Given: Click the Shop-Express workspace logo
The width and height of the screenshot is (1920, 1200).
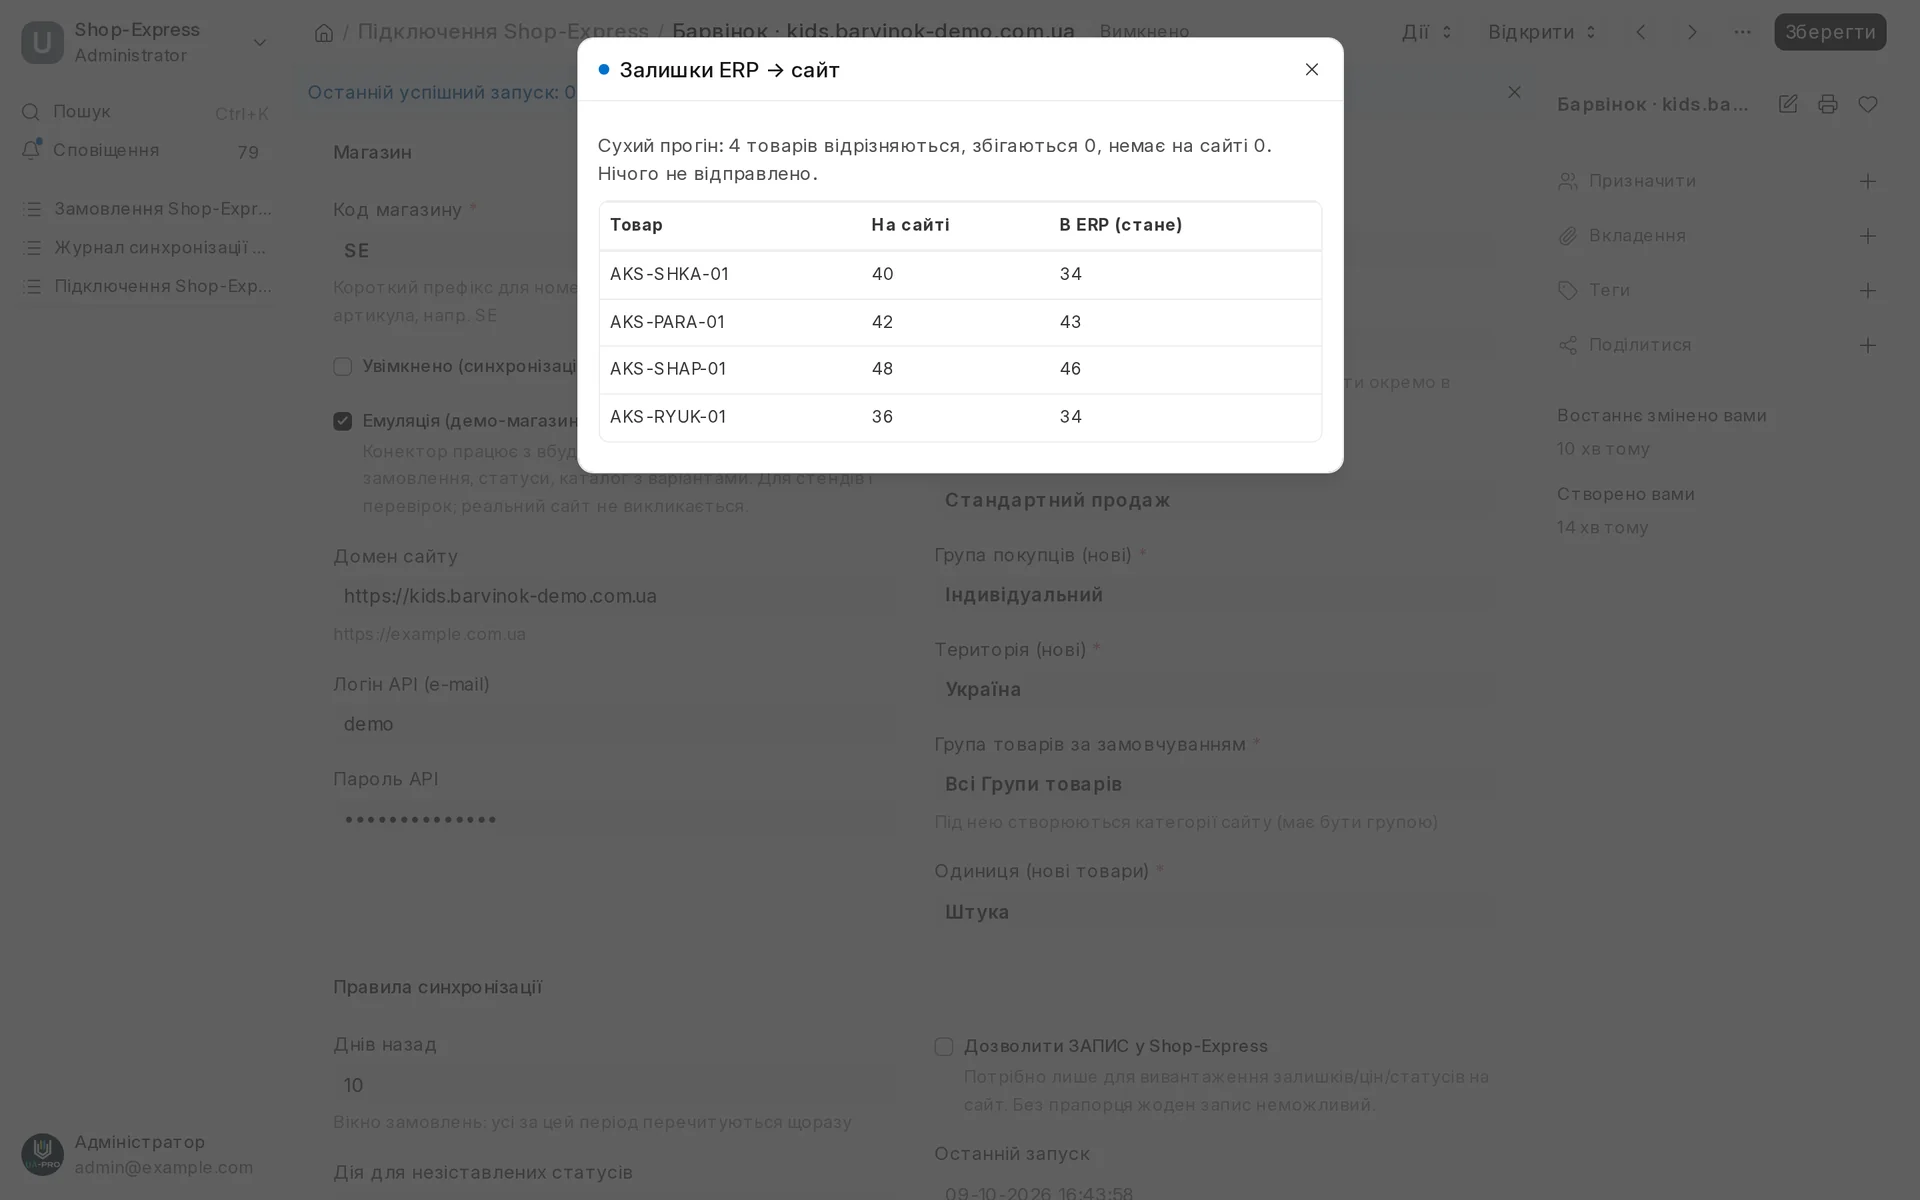Looking at the screenshot, I should (x=42, y=42).
